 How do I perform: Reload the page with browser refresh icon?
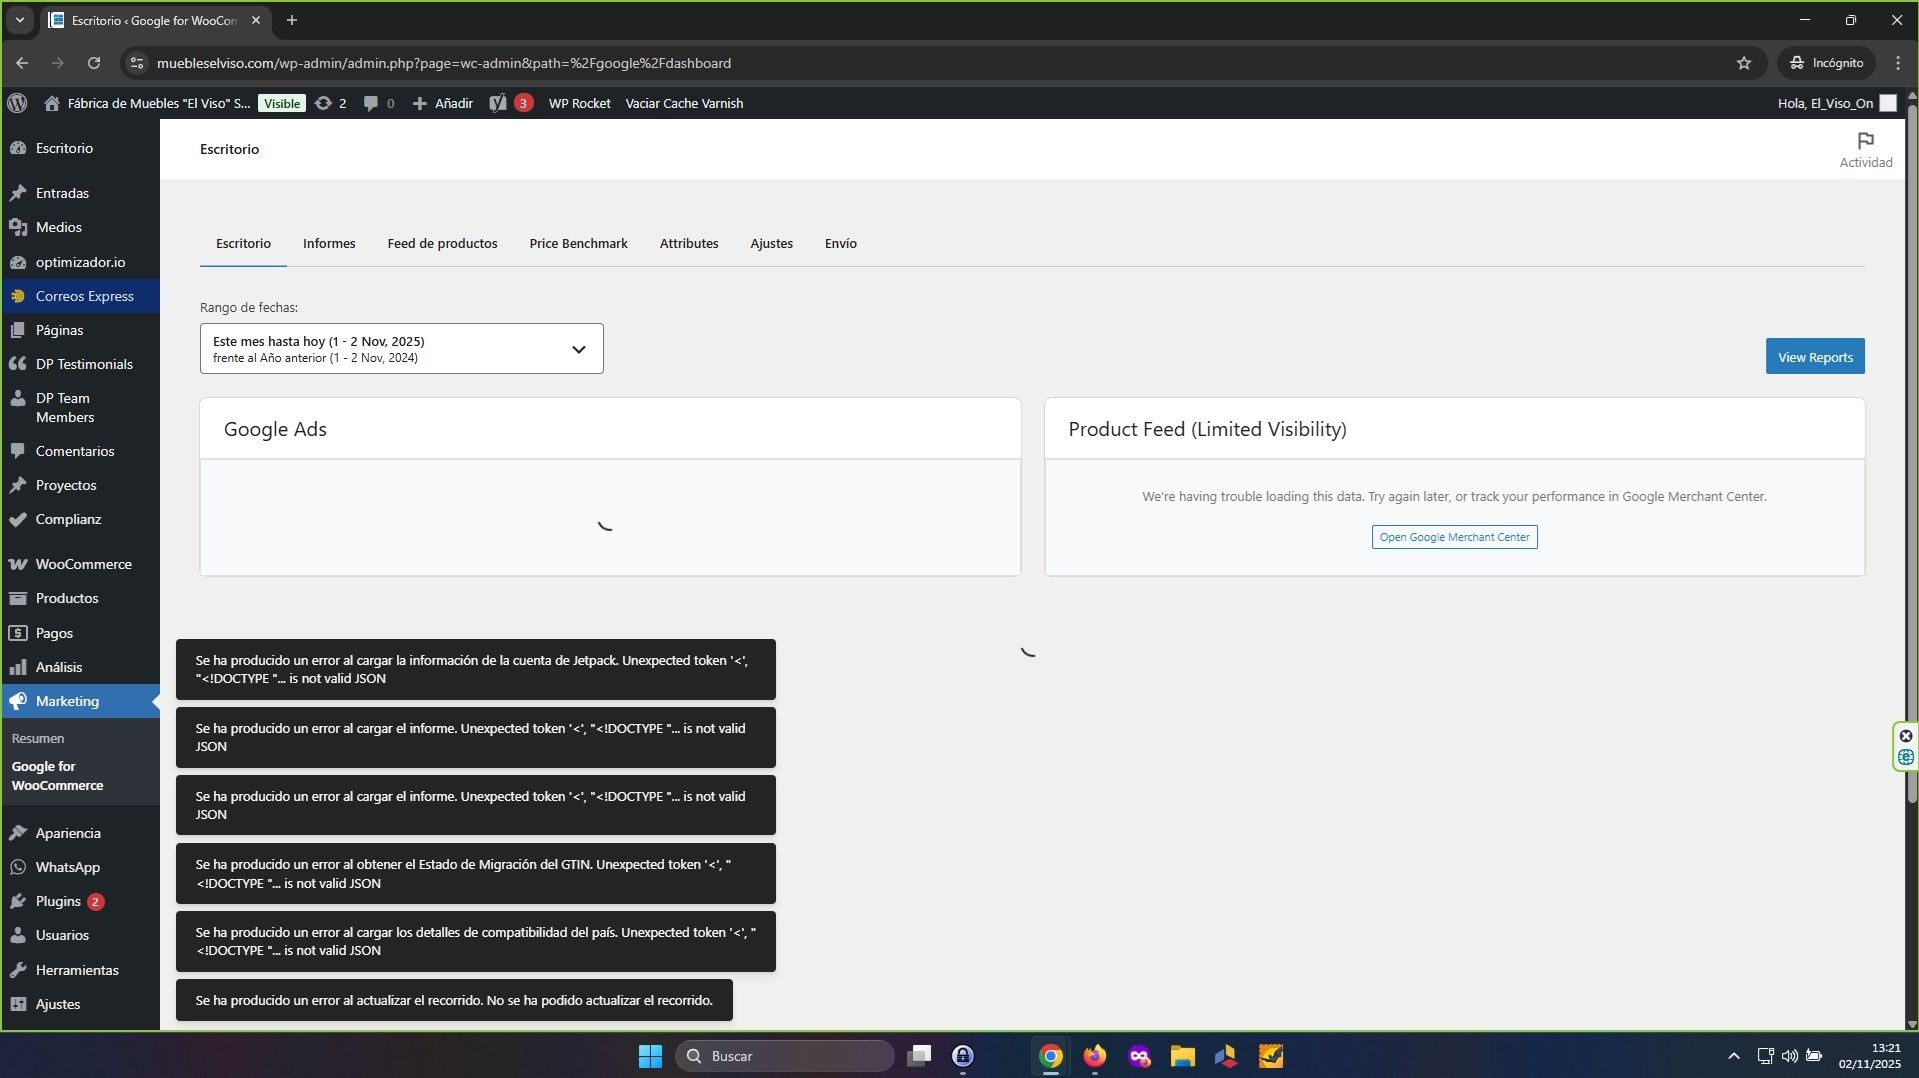point(94,63)
